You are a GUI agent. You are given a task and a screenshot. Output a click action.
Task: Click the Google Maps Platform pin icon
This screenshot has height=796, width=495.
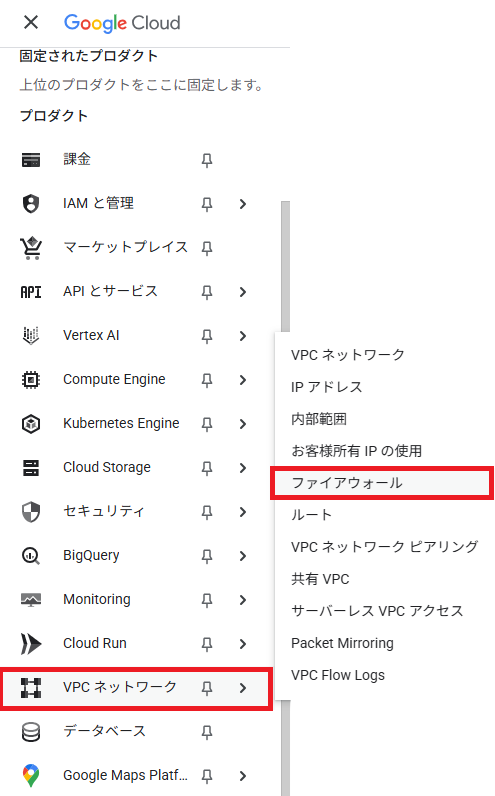point(31,776)
